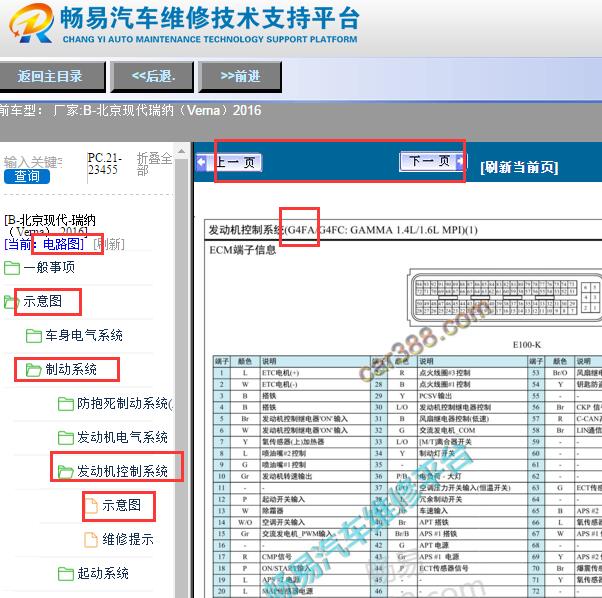Image resolution: width=602 pixels, height=598 pixels.
Task: Open the 车身电气系统 folder
Action: (84, 335)
